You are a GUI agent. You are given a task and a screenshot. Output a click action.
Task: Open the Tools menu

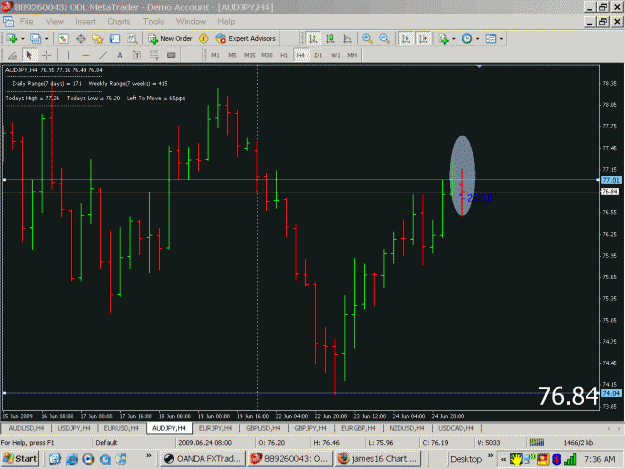[153, 22]
